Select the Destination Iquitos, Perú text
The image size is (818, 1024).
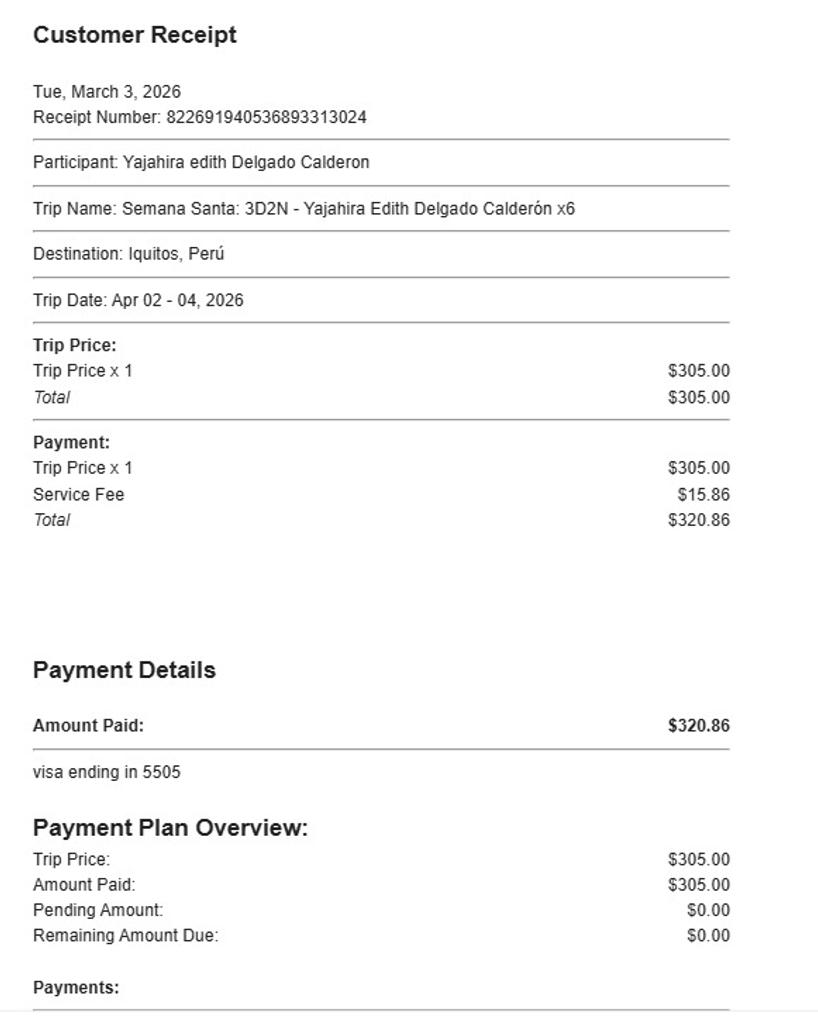[x=129, y=254]
